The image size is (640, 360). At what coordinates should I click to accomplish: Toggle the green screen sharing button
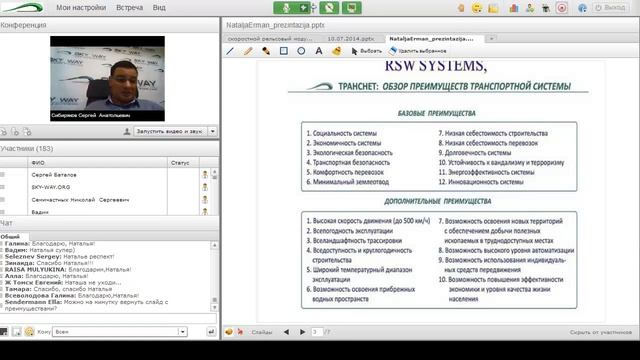tap(351, 8)
